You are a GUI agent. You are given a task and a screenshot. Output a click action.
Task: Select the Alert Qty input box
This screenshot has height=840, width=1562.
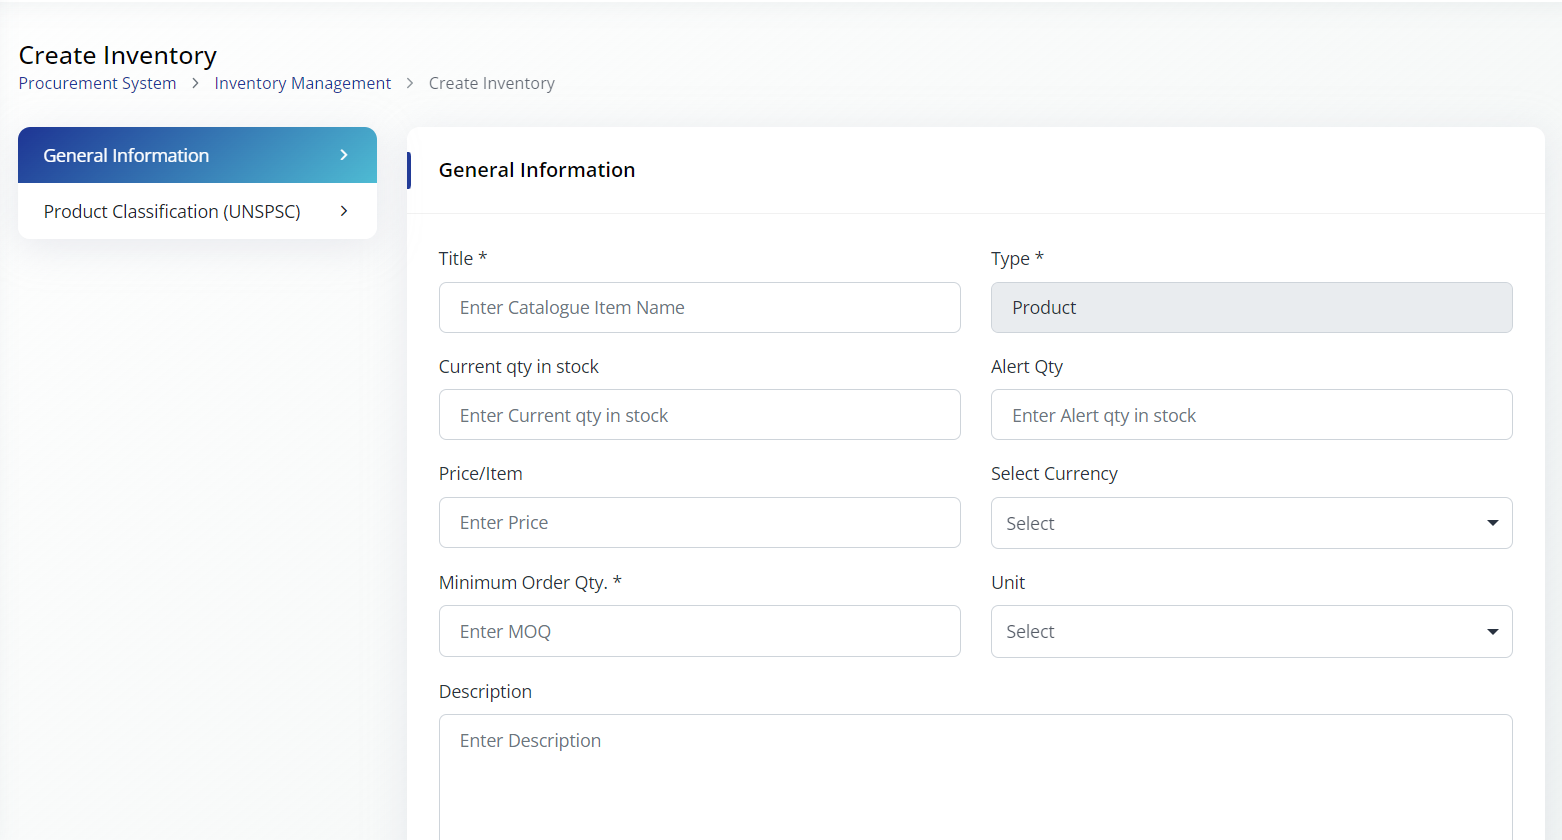pyautogui.click(x=1251, y=415)
